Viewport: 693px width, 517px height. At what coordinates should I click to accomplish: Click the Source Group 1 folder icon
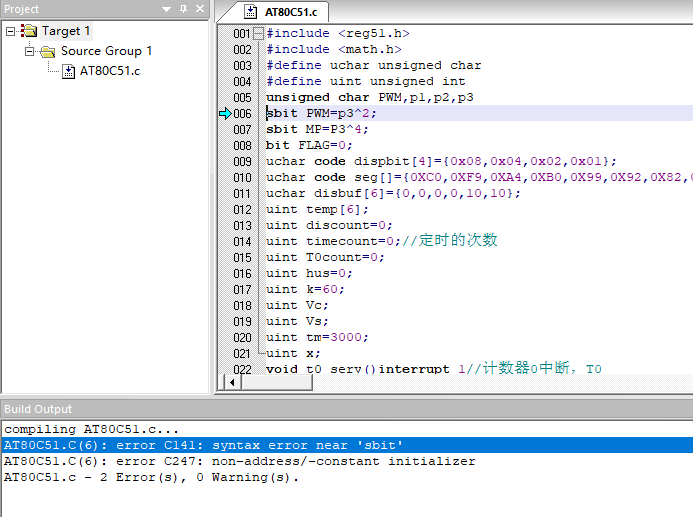click(48, 51)
